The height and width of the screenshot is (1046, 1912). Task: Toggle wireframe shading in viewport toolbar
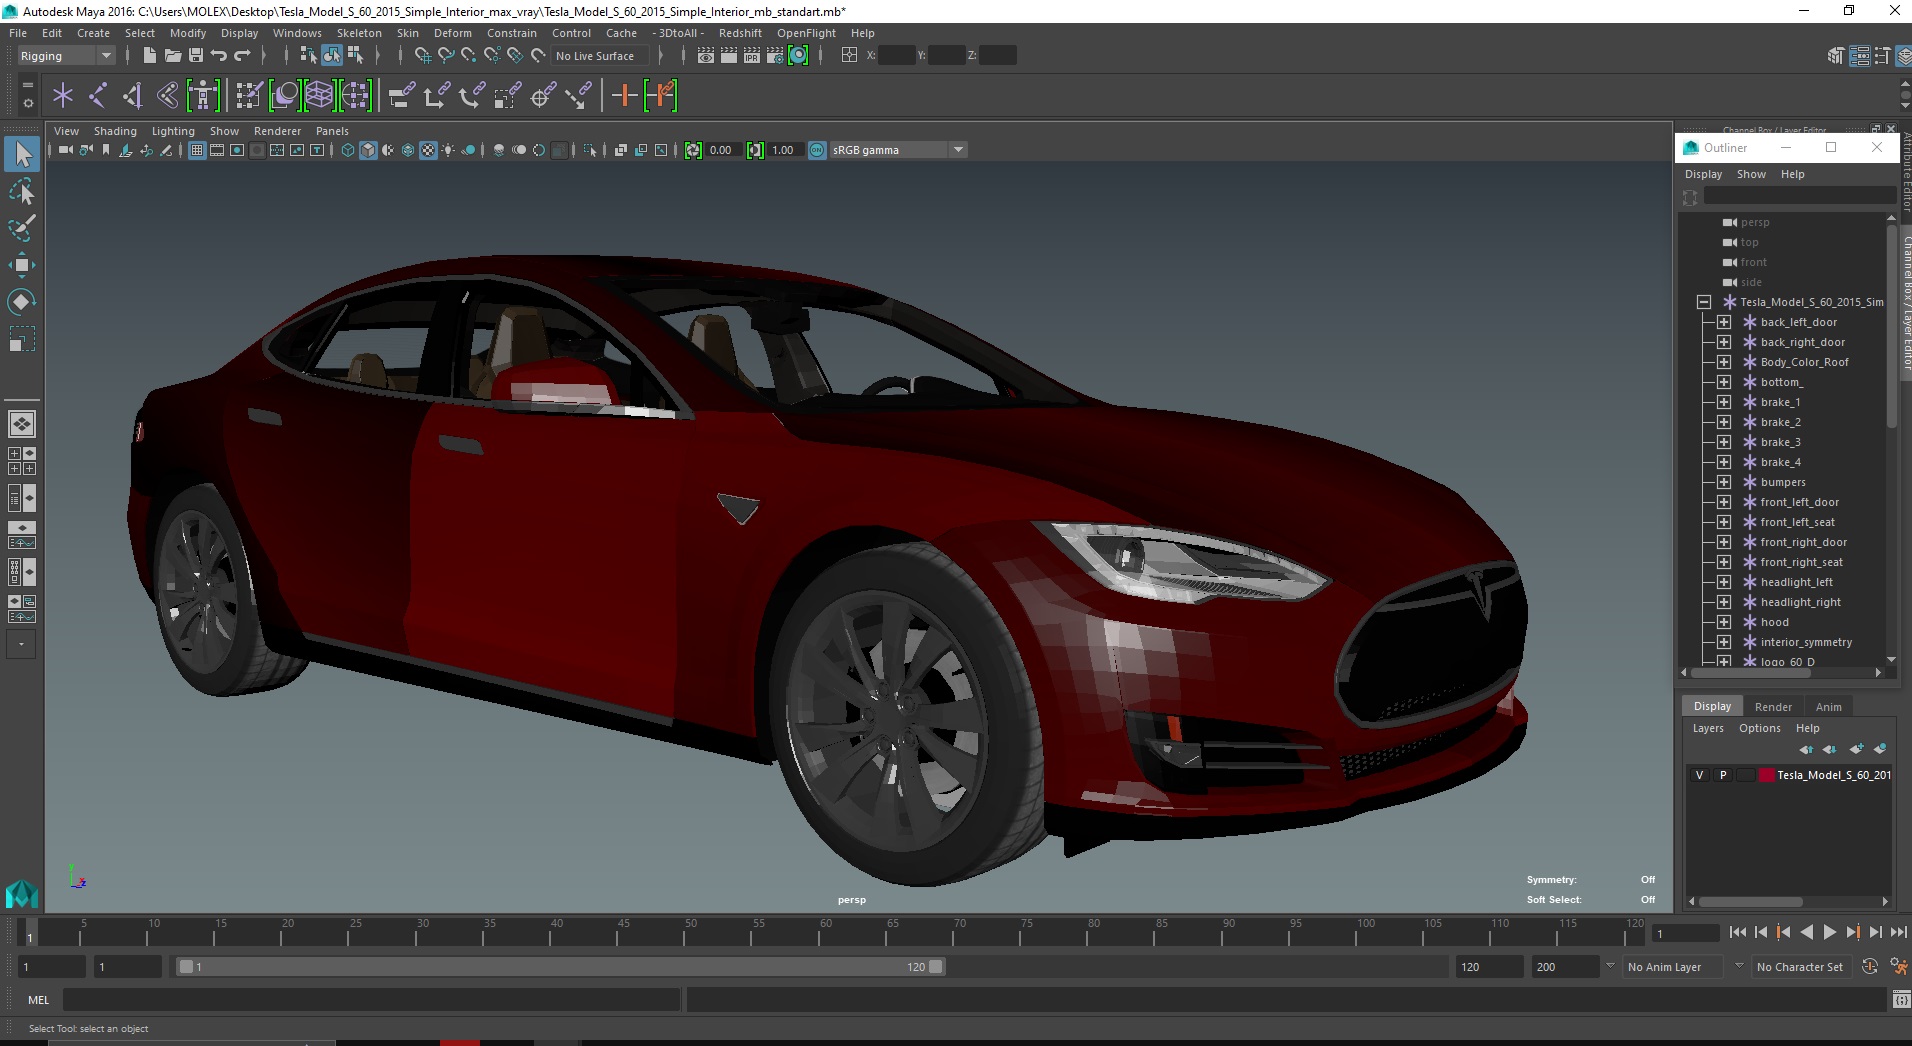point(348,150)
